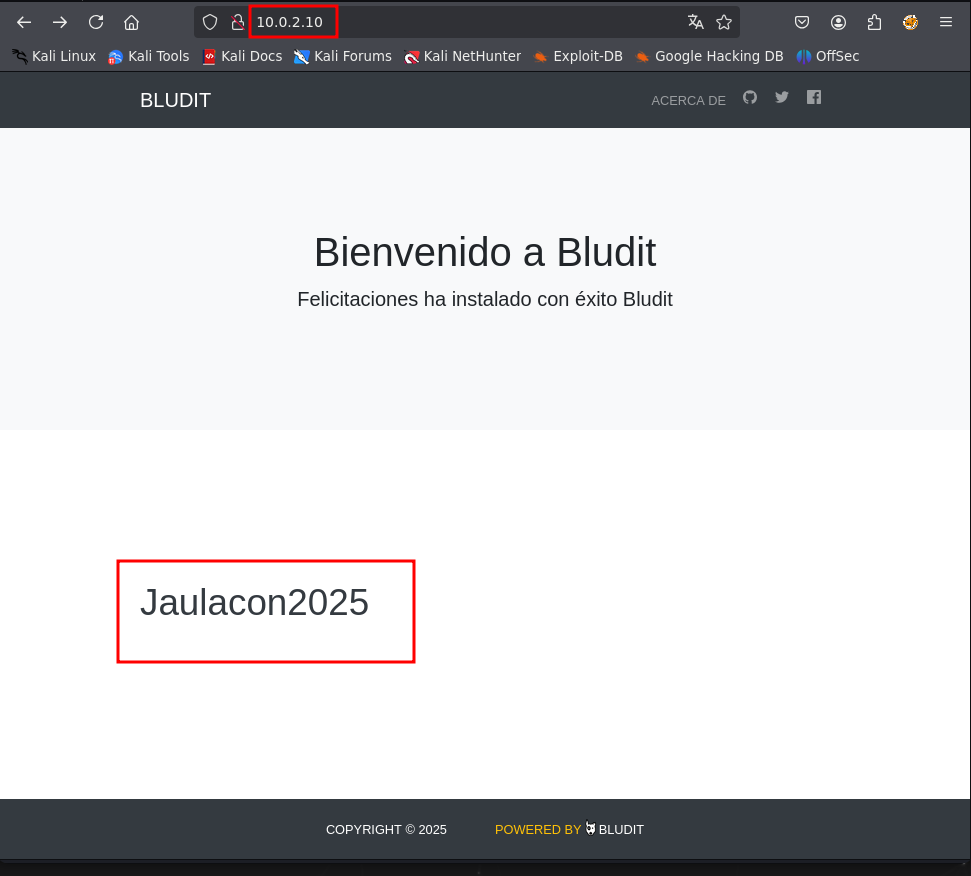
Task: Open the Firefox hamburger menu
Action: [x=946, y=22]
